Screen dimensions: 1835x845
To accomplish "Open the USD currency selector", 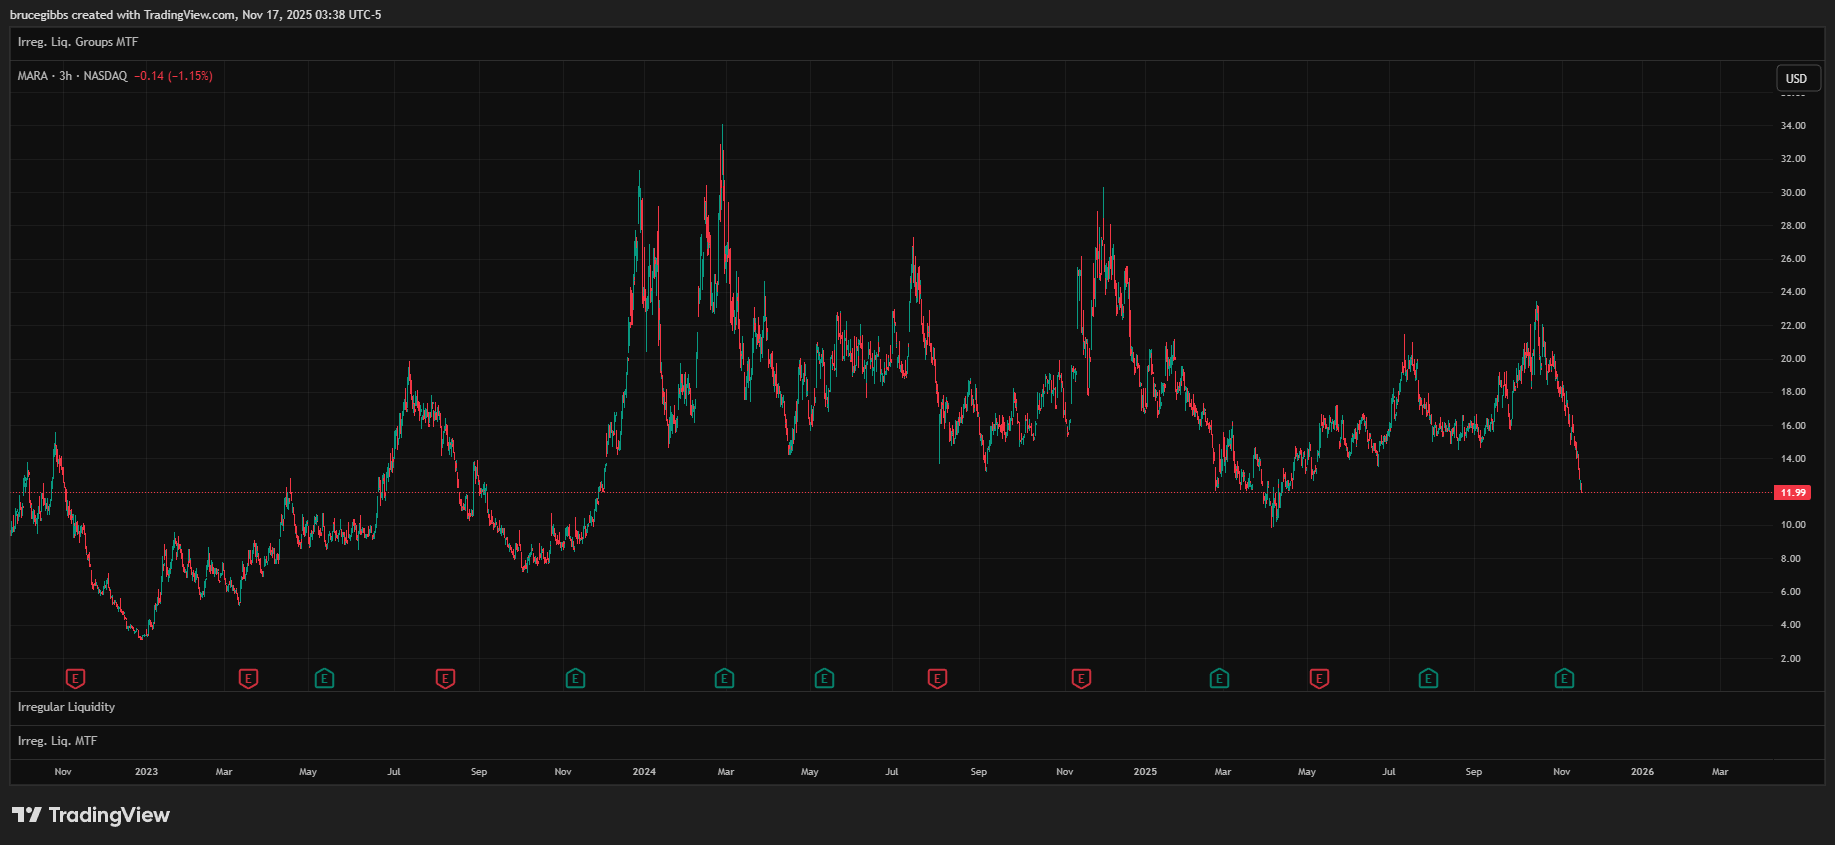I will pyautogui.click(x=1796, y=79).
